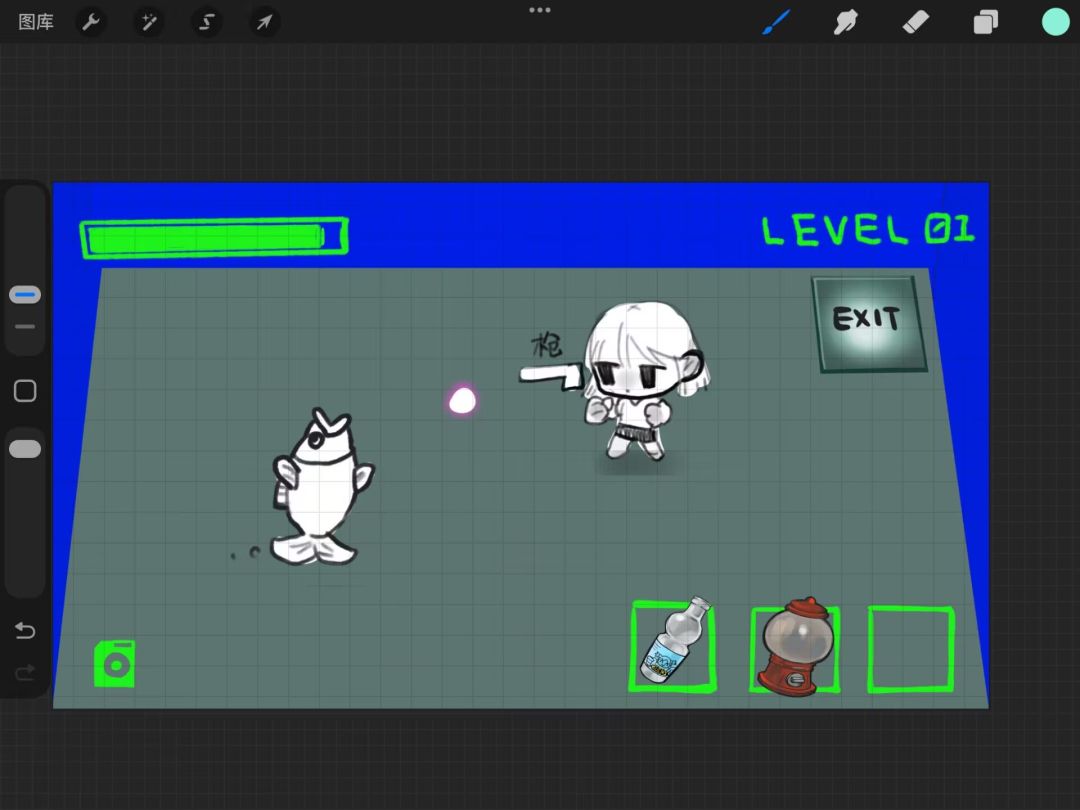Viewport: 1080px width, 810px height.
Task: Open the active color swatch picker
Action: pyautogui.click(x=1055, y=22)
